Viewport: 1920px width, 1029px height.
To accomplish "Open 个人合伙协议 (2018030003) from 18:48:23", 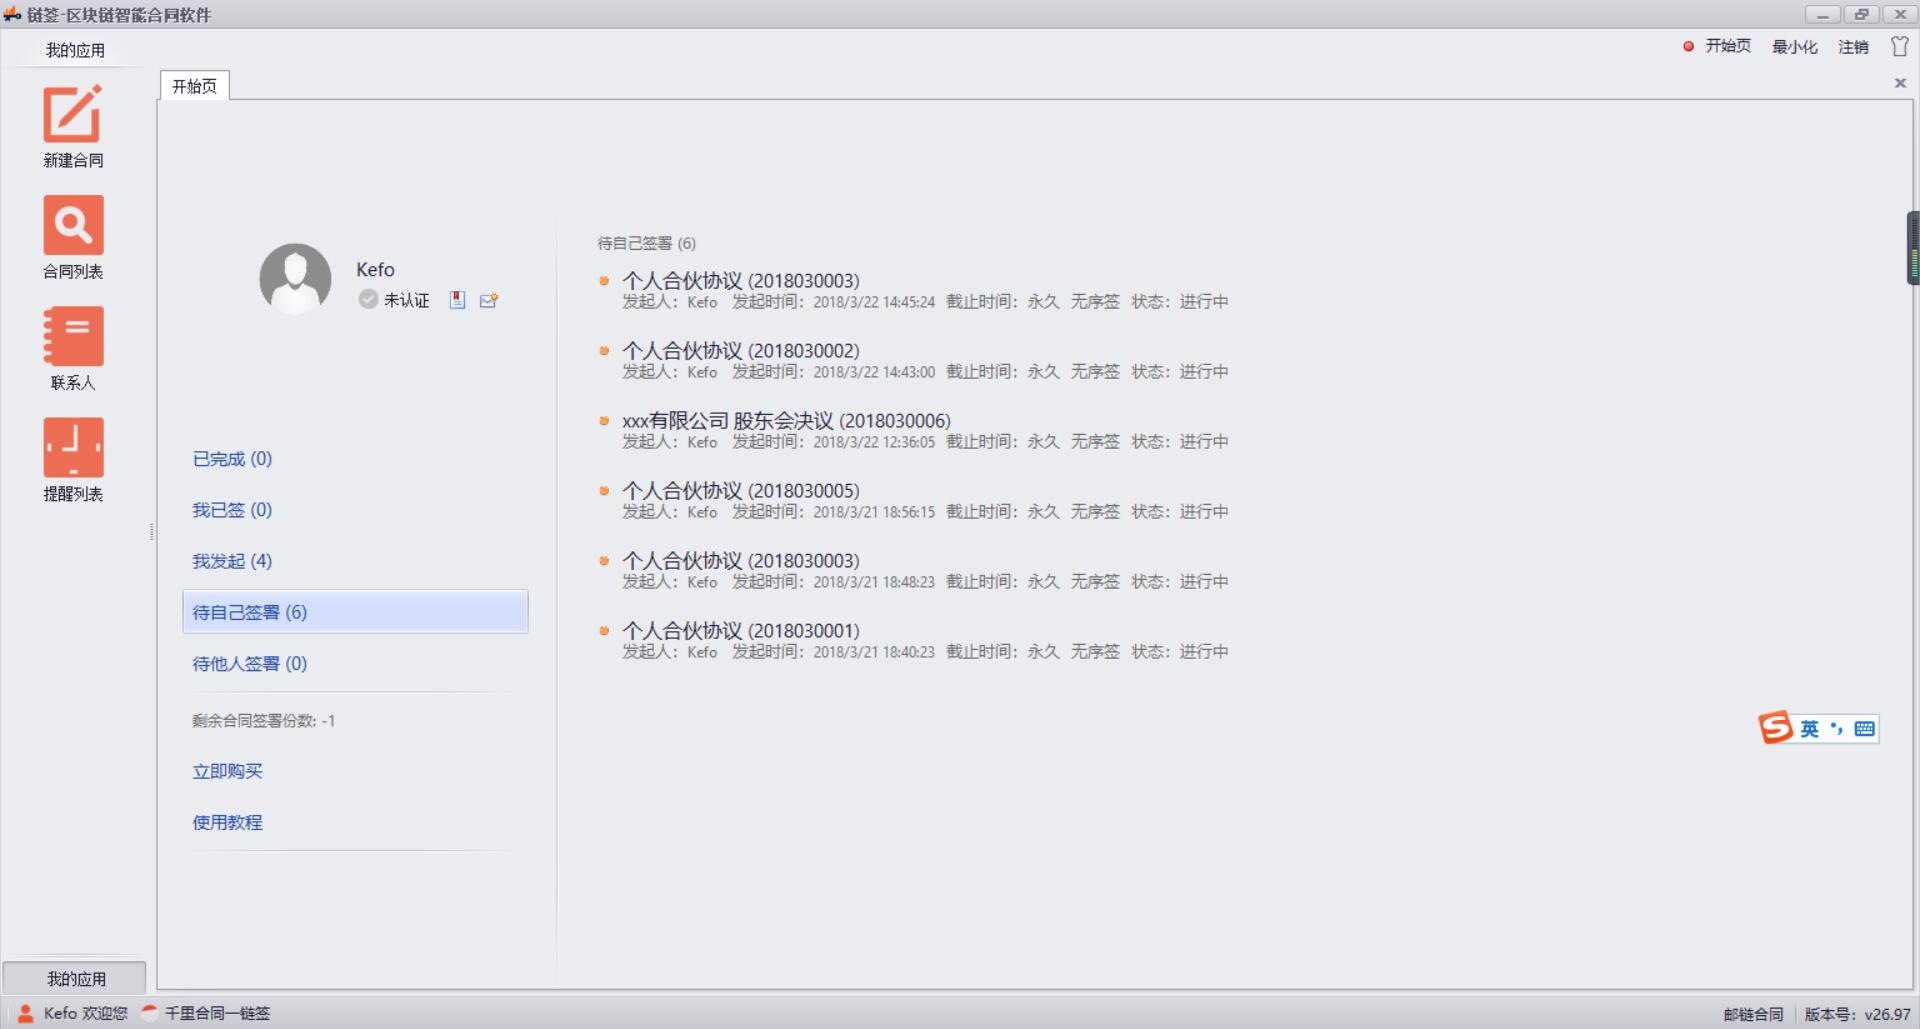I will [x=741, y=561].
